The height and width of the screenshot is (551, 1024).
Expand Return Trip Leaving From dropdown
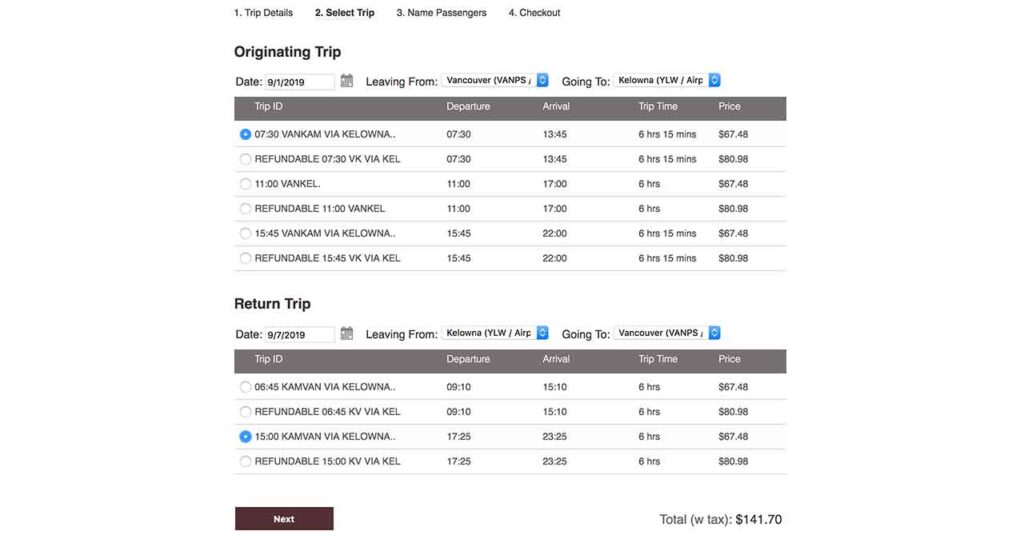coord(496,333)
